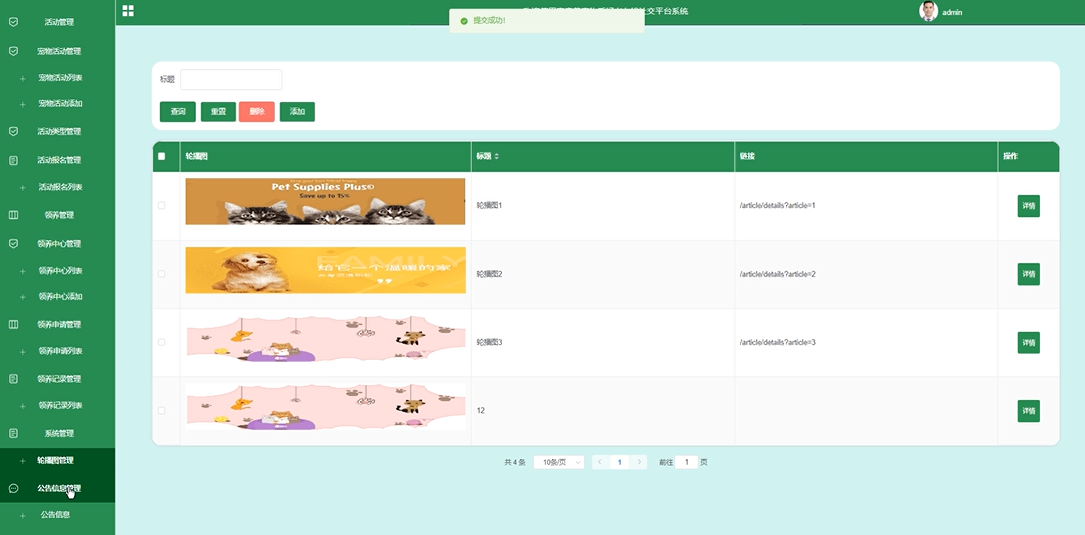The height and width of the screenshot is (535, 1085).
Task: Tick the checkbox for row 轮播图3
Action: 161,342
